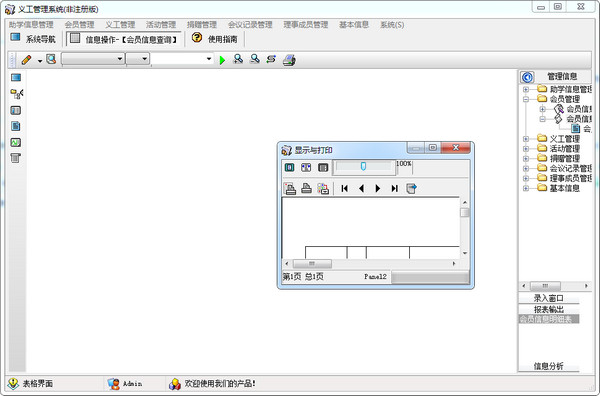Open the first wide combo box in toolbar
Image resolution: width=600 pixels, height=396 pixels.
(93, 59)
